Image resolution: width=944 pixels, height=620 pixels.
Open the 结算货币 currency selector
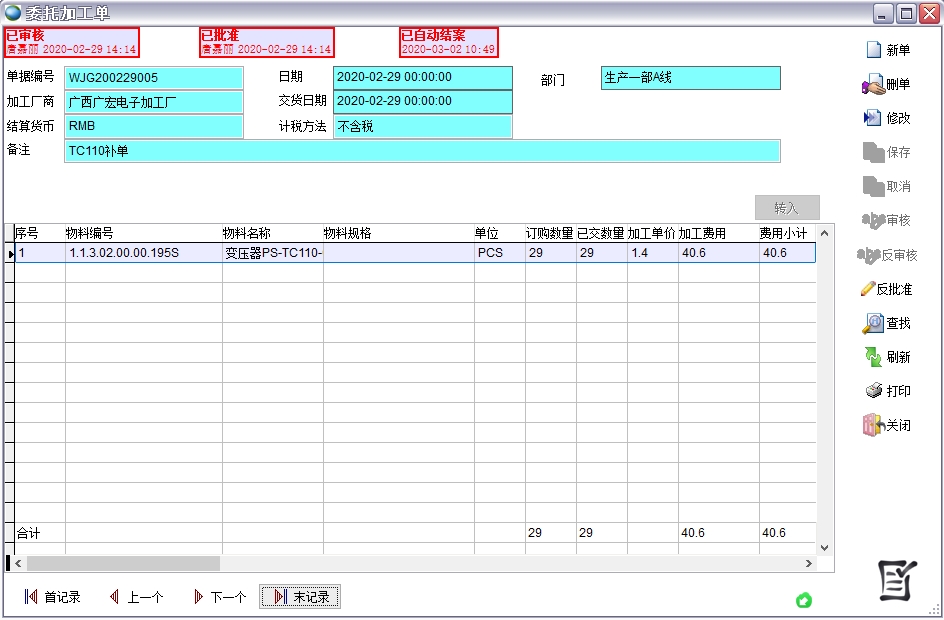point(154,127)
